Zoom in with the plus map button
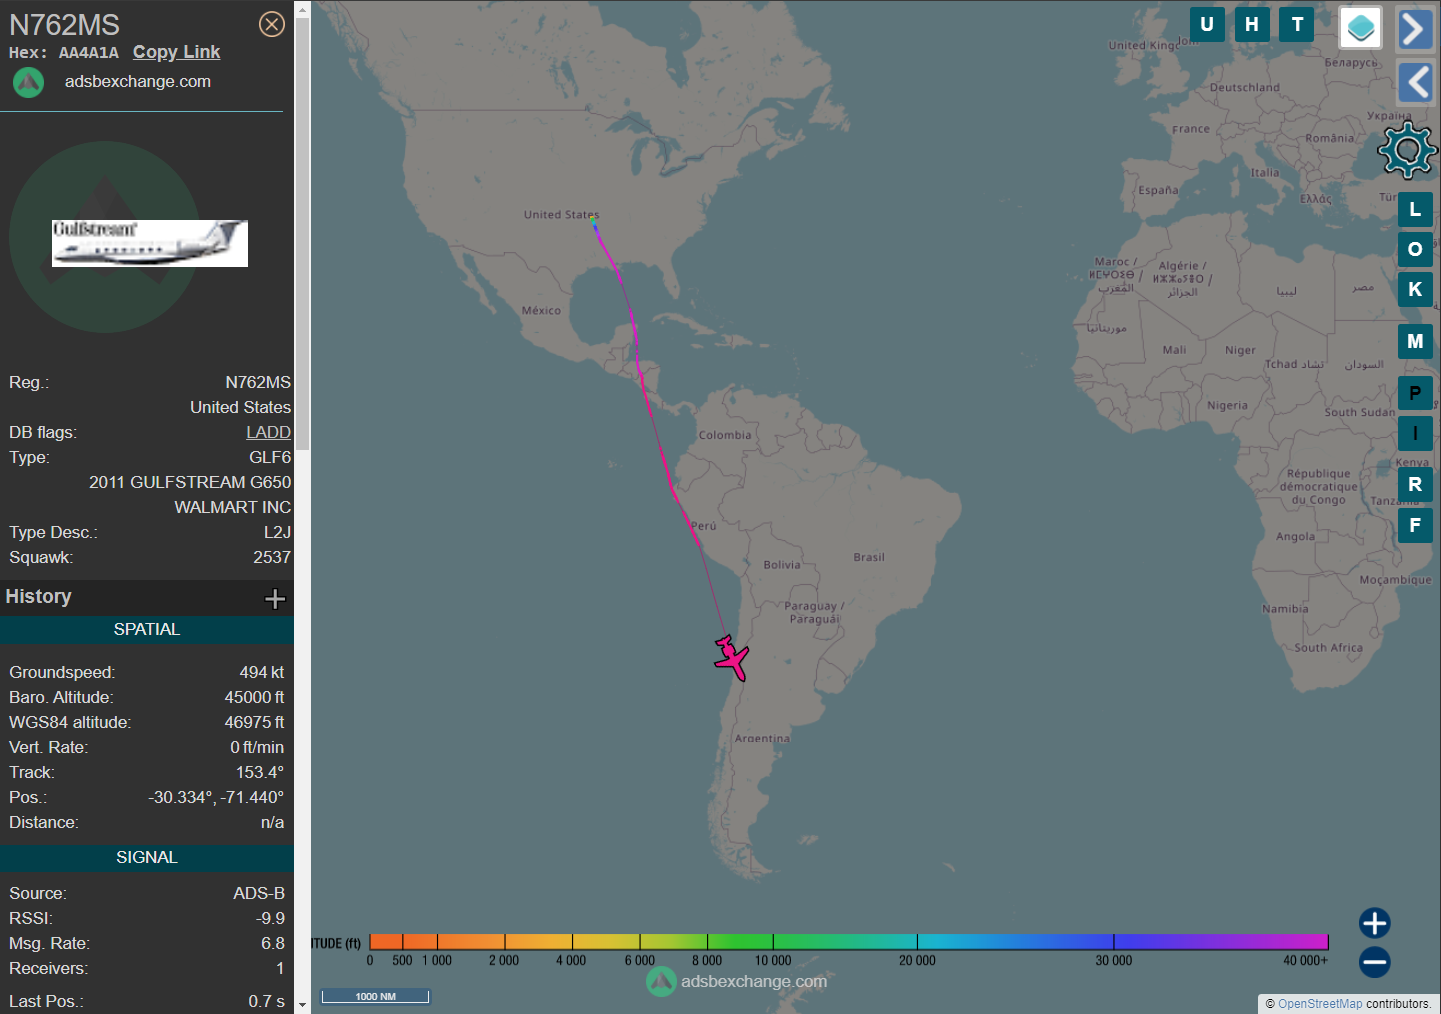The height and width of the screenshot is (1014, 1441). 1374,923
